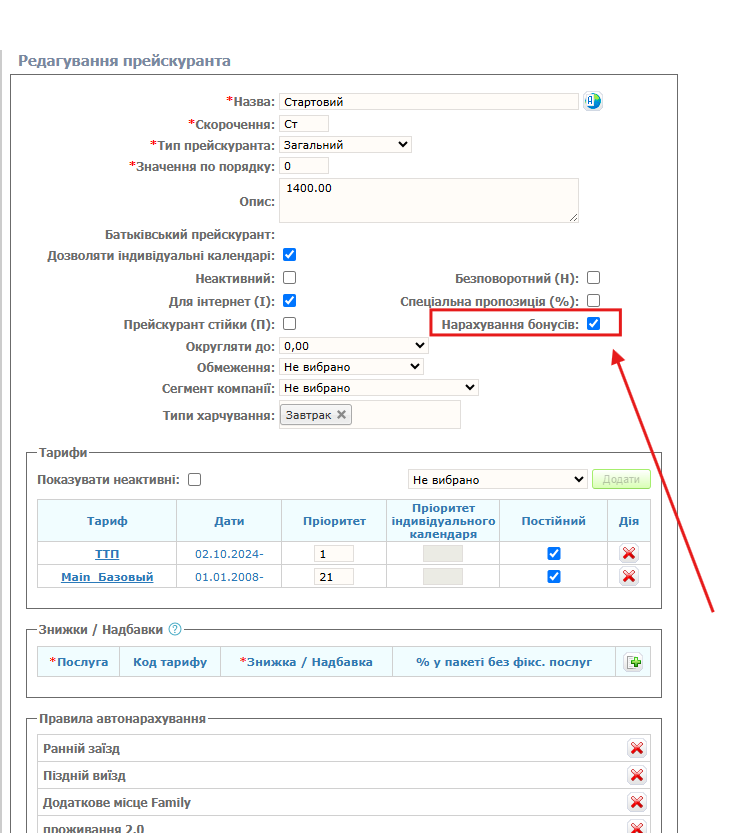Click the translation icon beside the Назва field
Screen dimensions: 744x833
tap(593, 101)
